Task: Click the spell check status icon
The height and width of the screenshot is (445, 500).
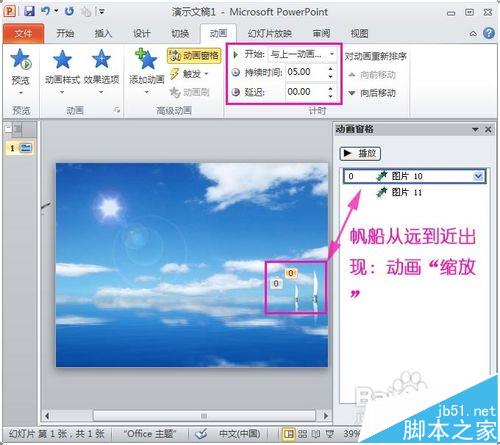Action: click(201, 434)
